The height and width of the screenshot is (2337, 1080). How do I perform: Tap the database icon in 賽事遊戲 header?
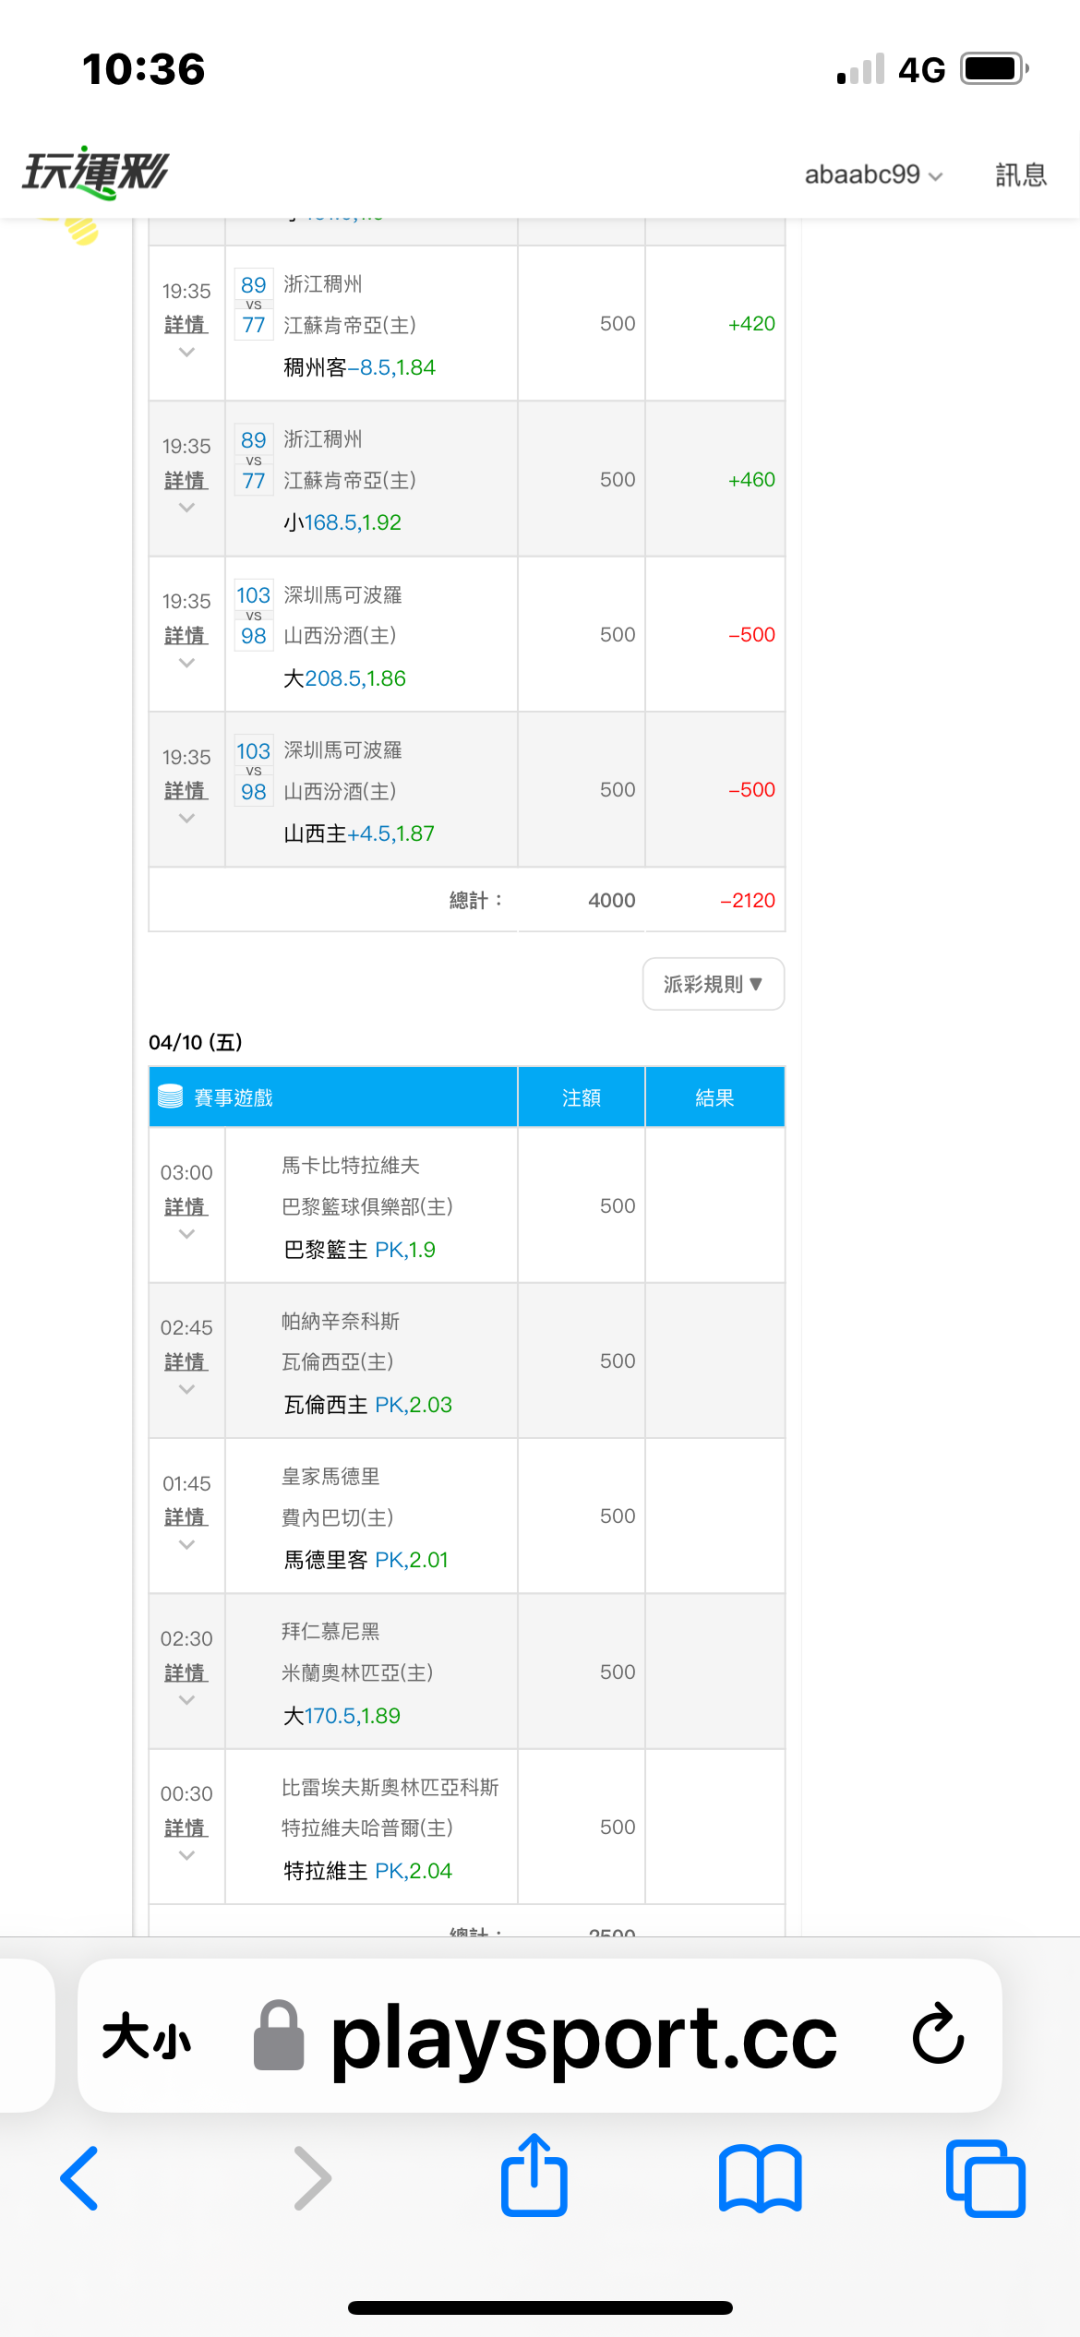click(x=171, y=1097)
